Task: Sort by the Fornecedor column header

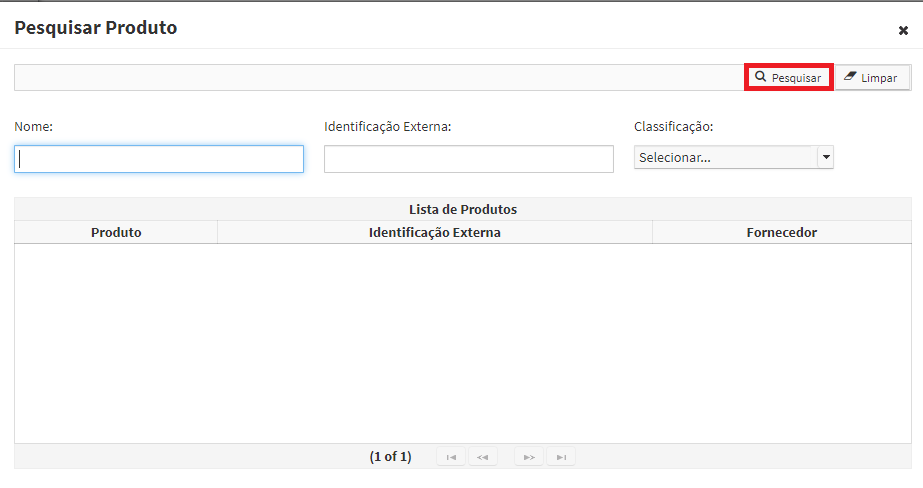Action: 782,233
